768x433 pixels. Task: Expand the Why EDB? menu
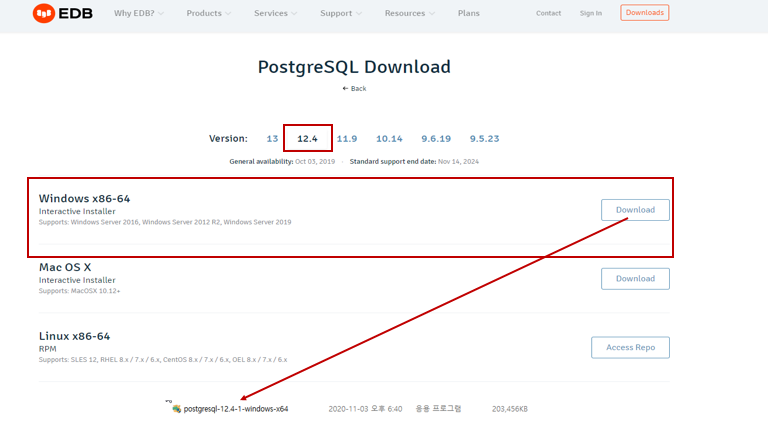click(x=139, y=13)
